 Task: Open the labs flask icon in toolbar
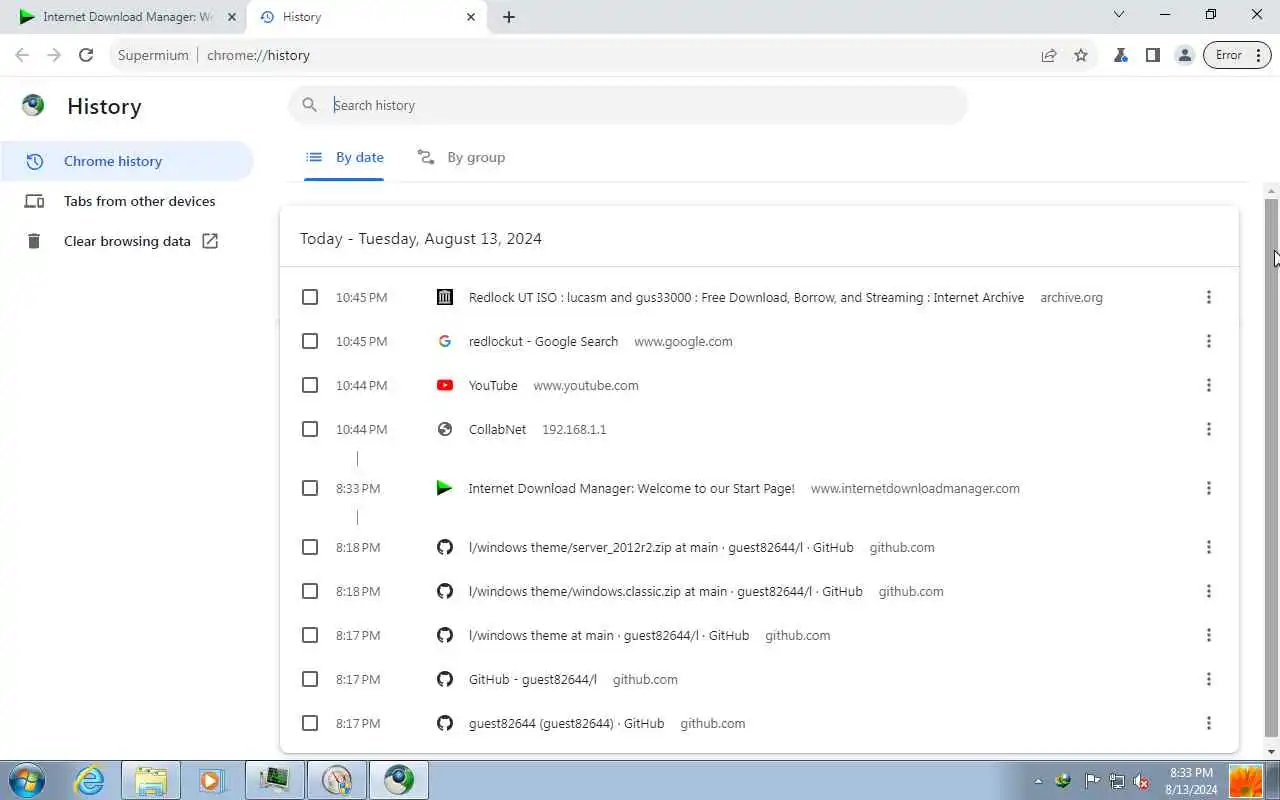1121,55
